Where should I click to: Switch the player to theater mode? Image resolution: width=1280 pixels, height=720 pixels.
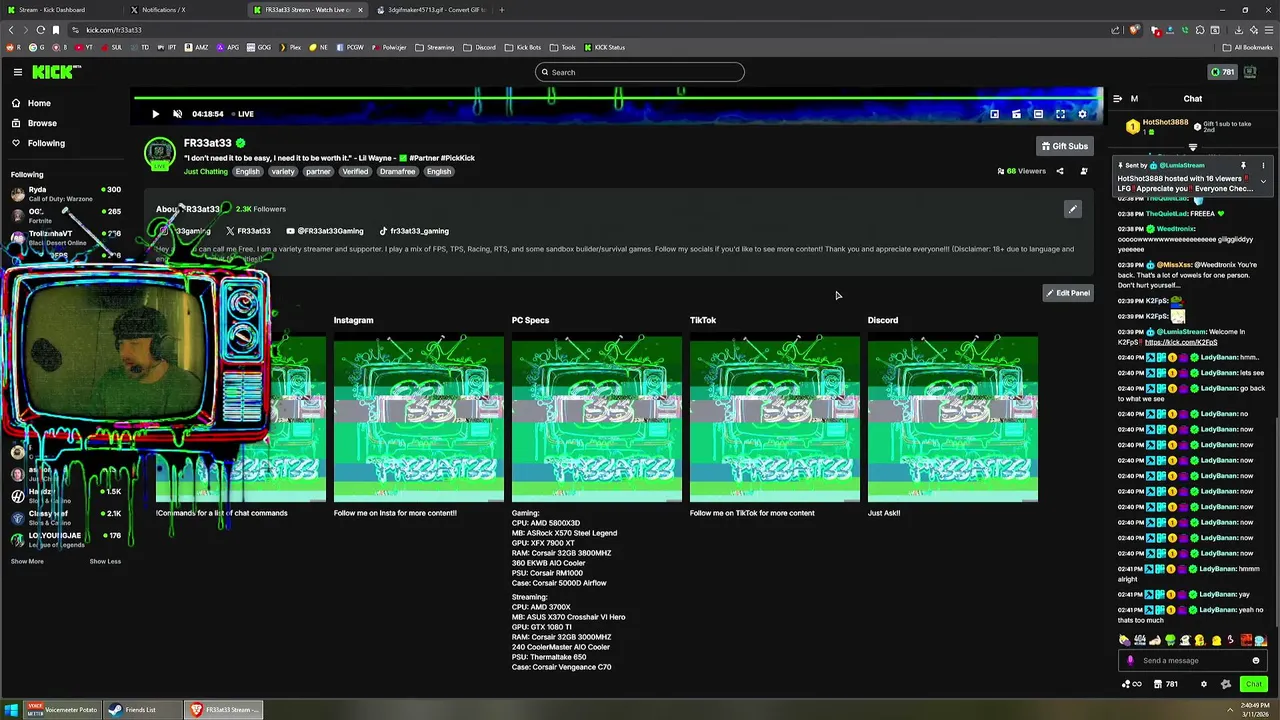pos(1038,114)
